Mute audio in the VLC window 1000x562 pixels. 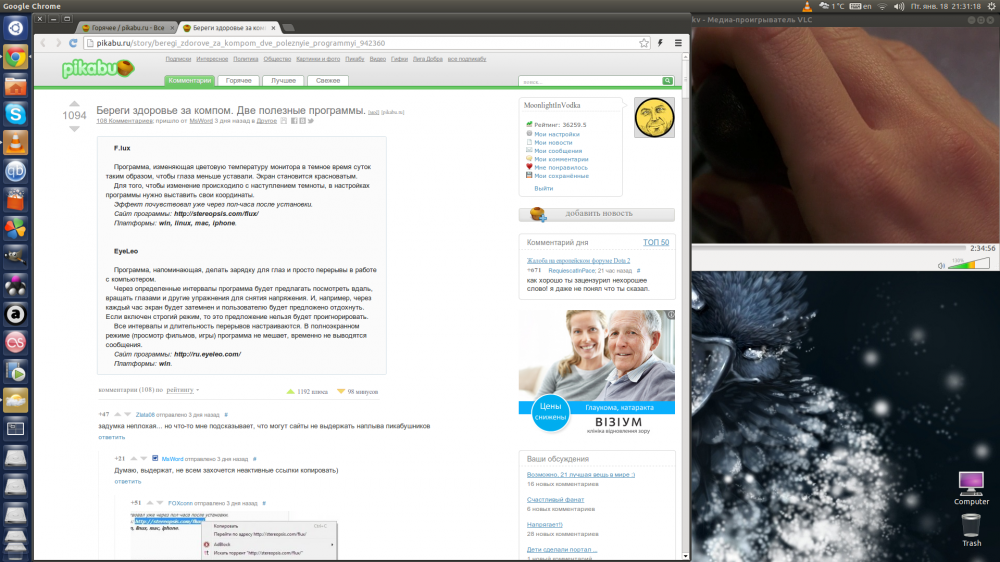click(941, 265)
